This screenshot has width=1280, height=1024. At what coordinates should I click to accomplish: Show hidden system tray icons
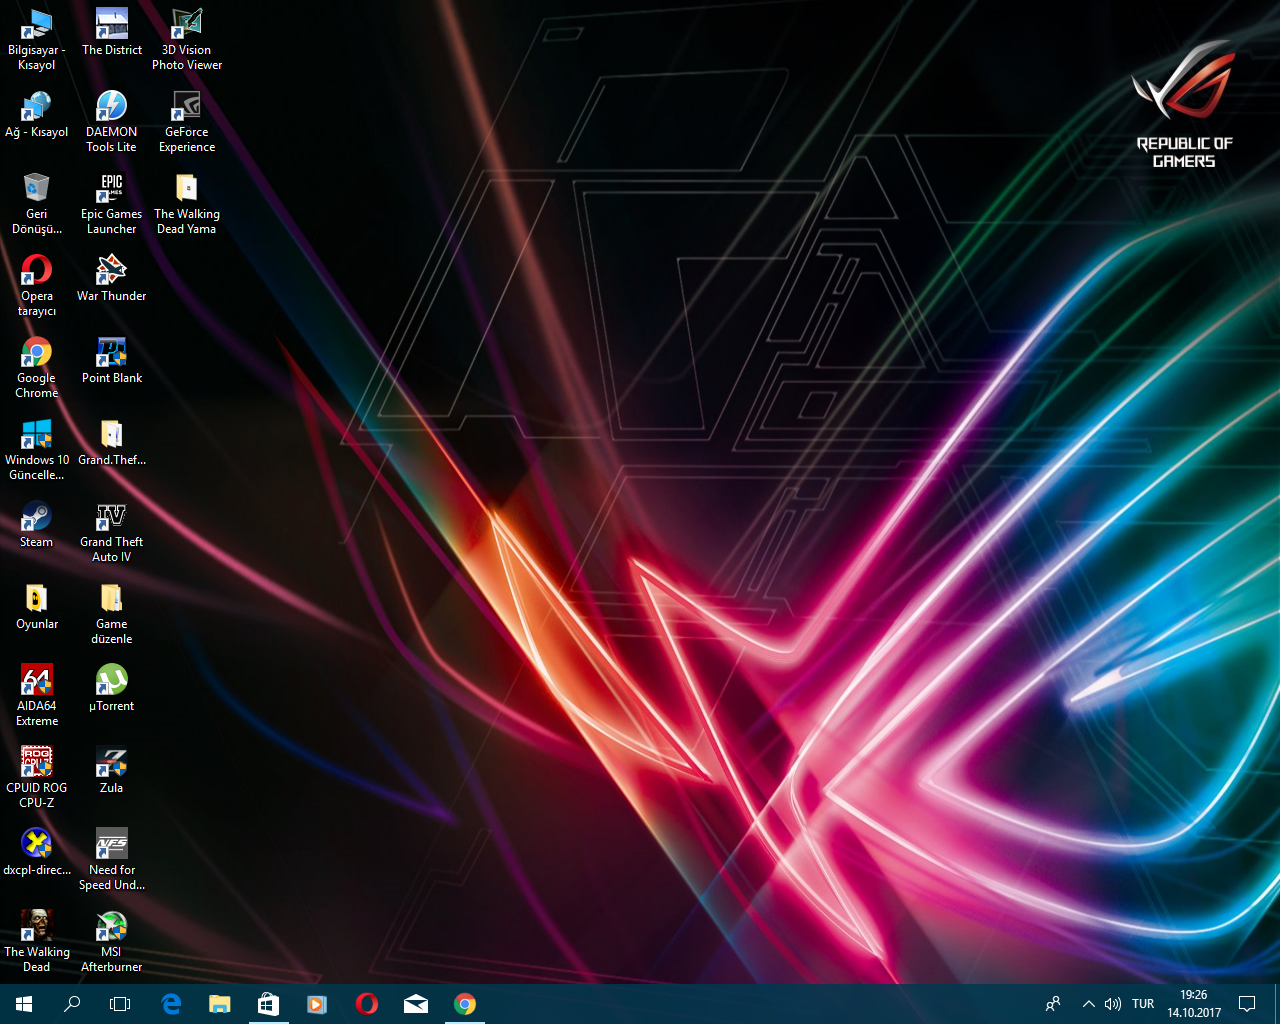click(x=1088, y=1004)
